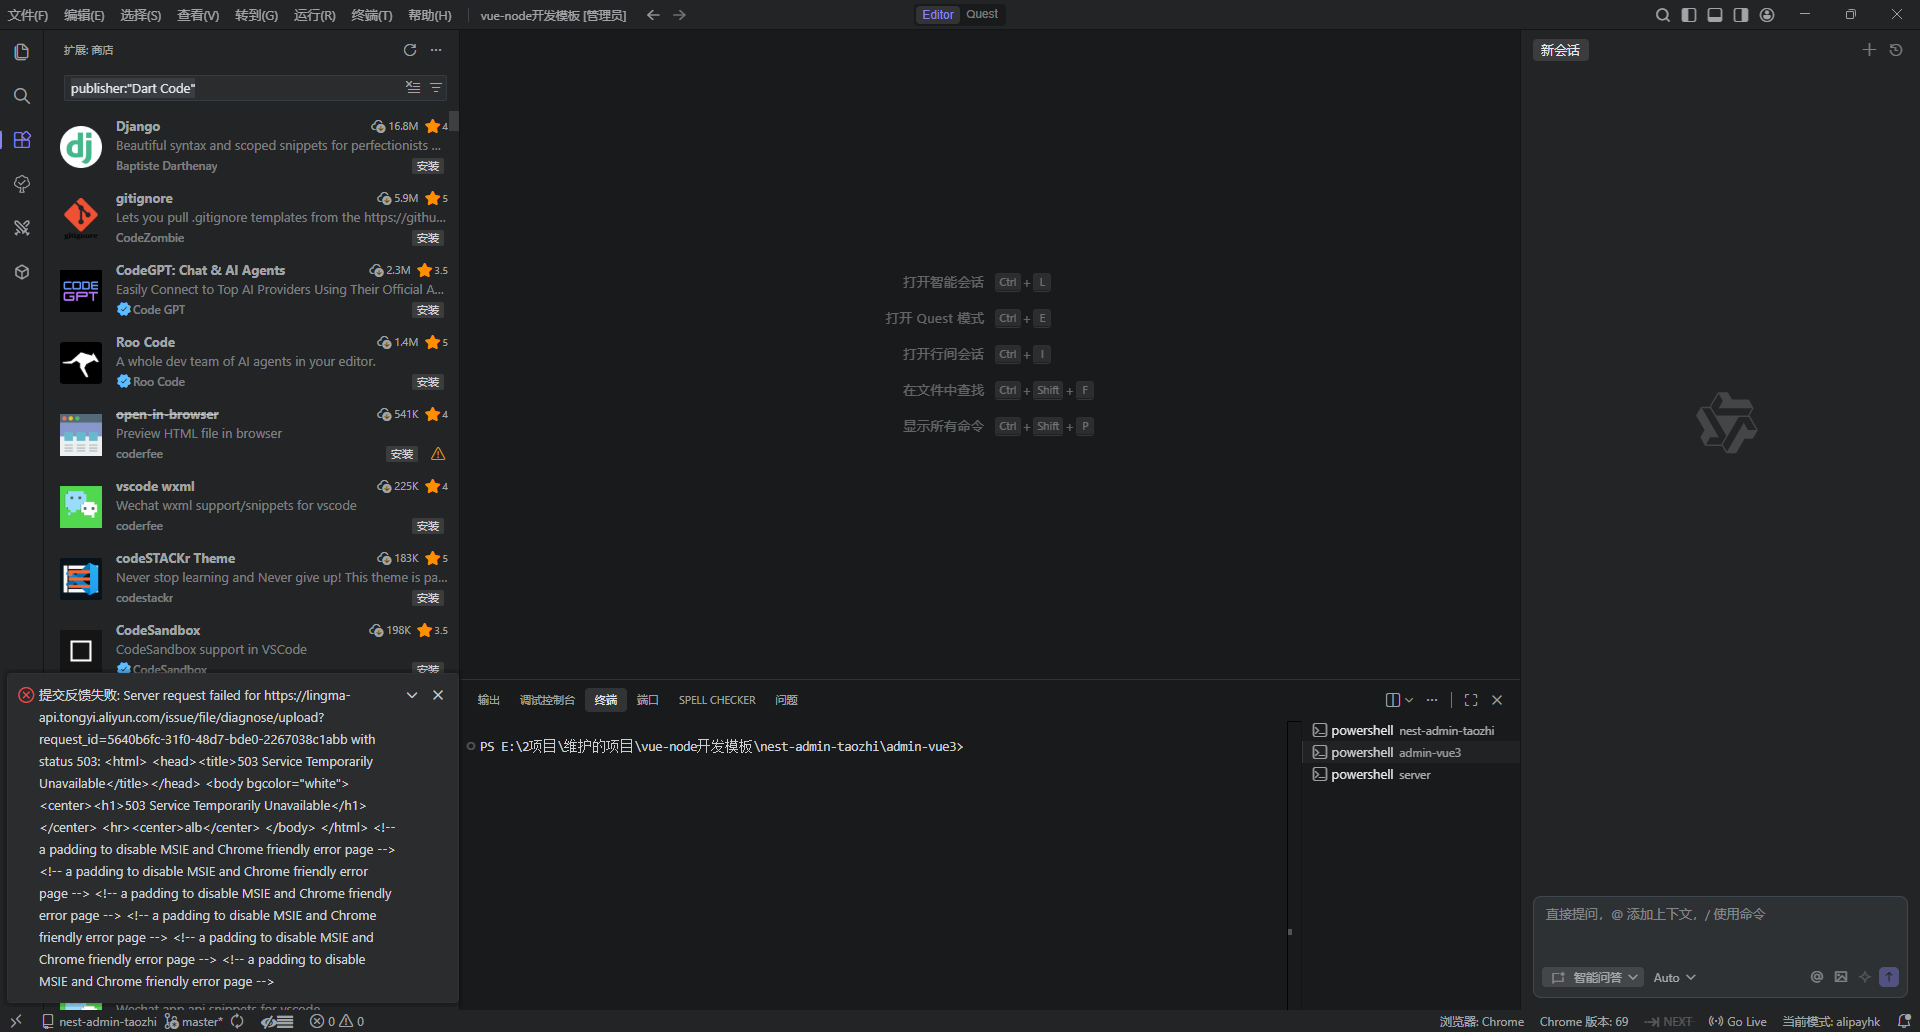Open the master* git branch picker
Image resolution: width=1920 pixels, height=1032 pixels.
point(194,1021)
